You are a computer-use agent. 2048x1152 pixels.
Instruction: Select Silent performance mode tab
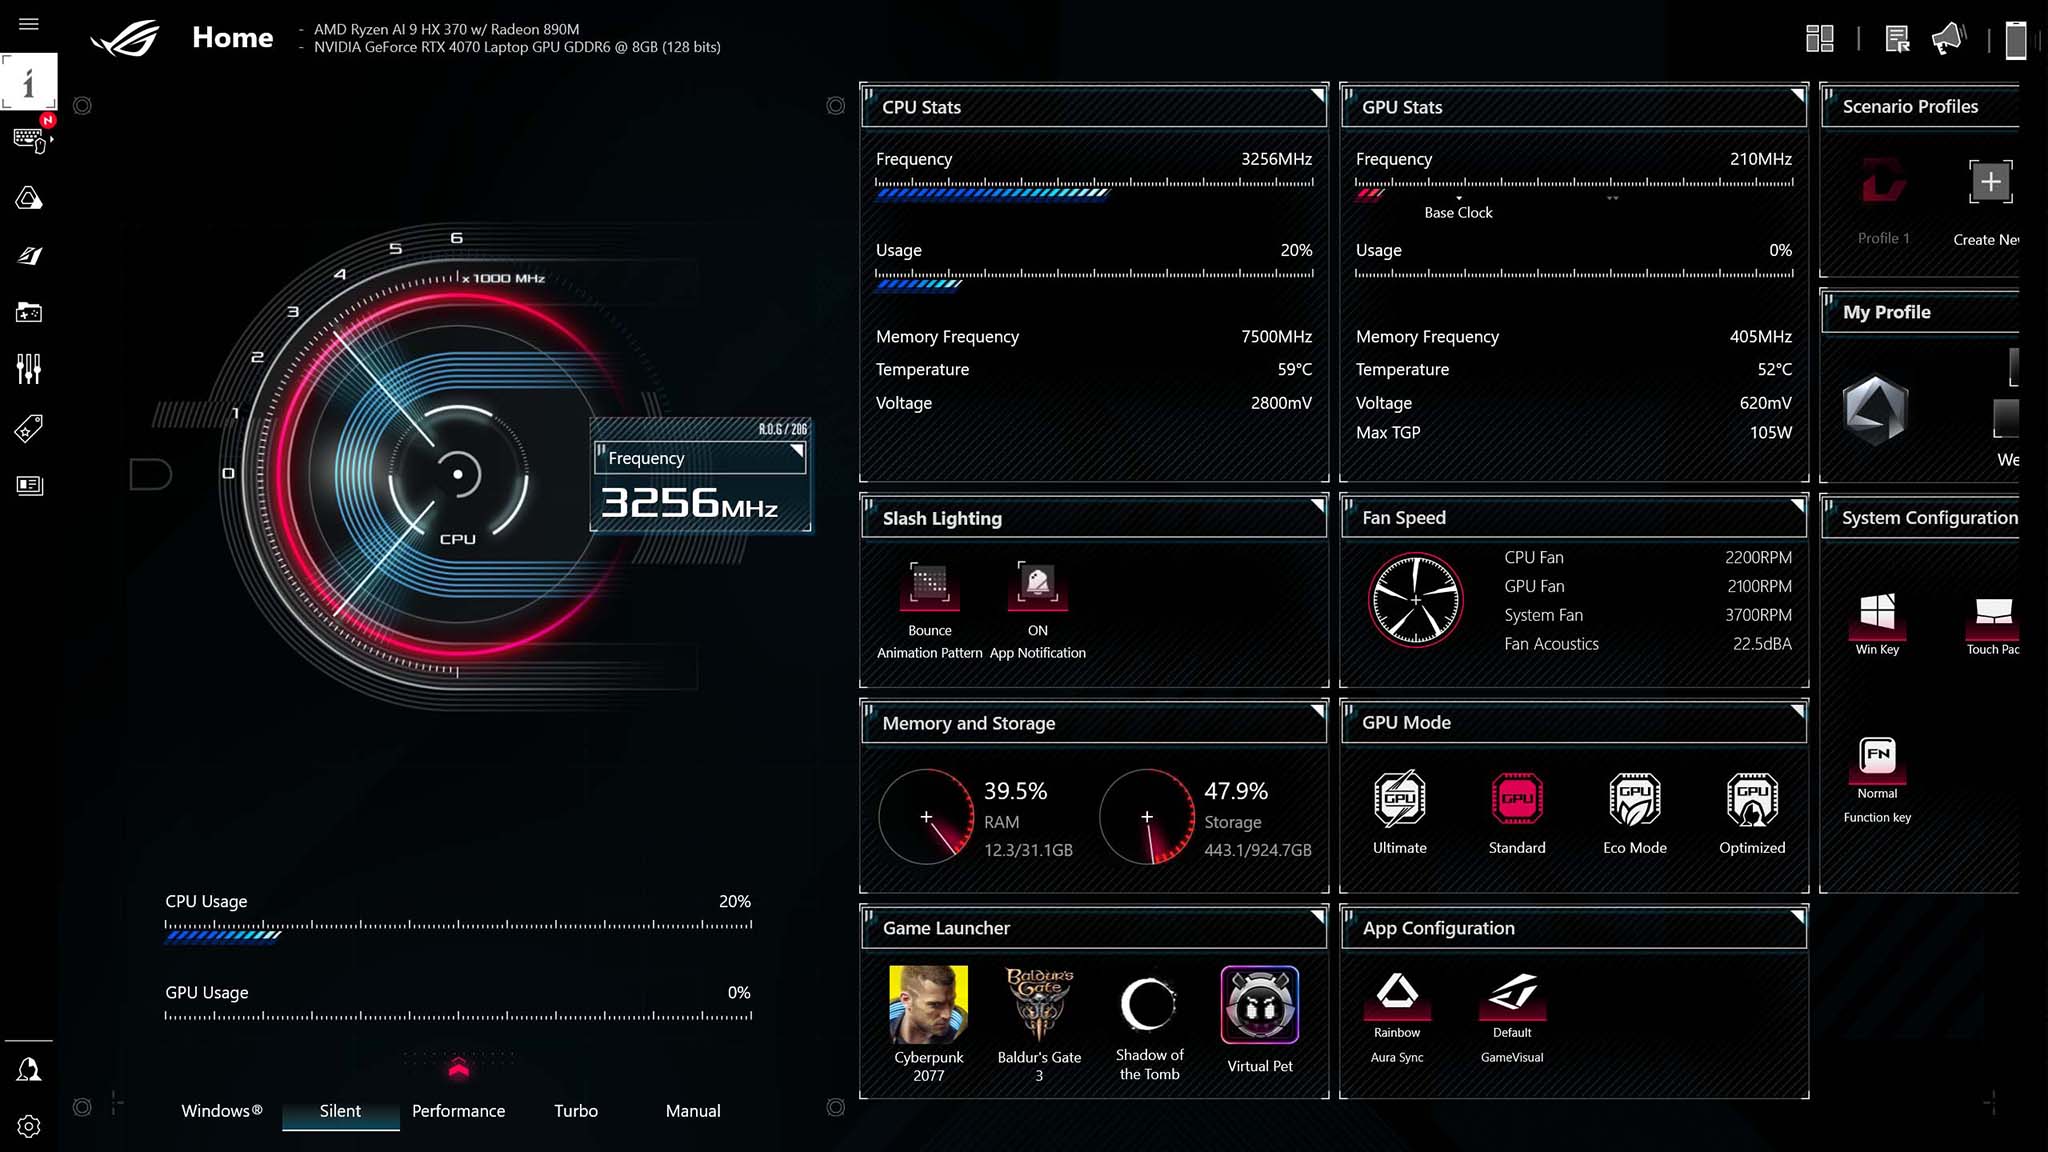340,1111
